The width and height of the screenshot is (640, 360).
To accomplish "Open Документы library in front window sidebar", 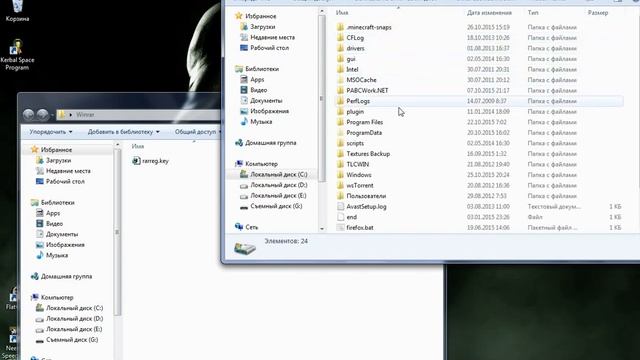I will [x=261, y=101].
